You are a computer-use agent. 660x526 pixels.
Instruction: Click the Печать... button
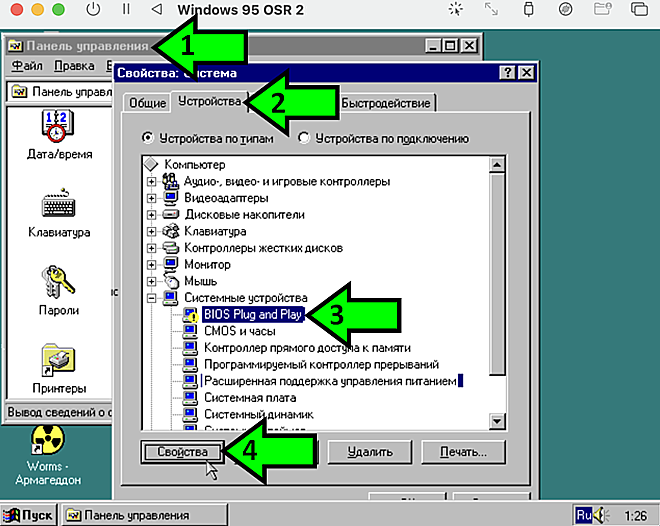pos(463,452)
